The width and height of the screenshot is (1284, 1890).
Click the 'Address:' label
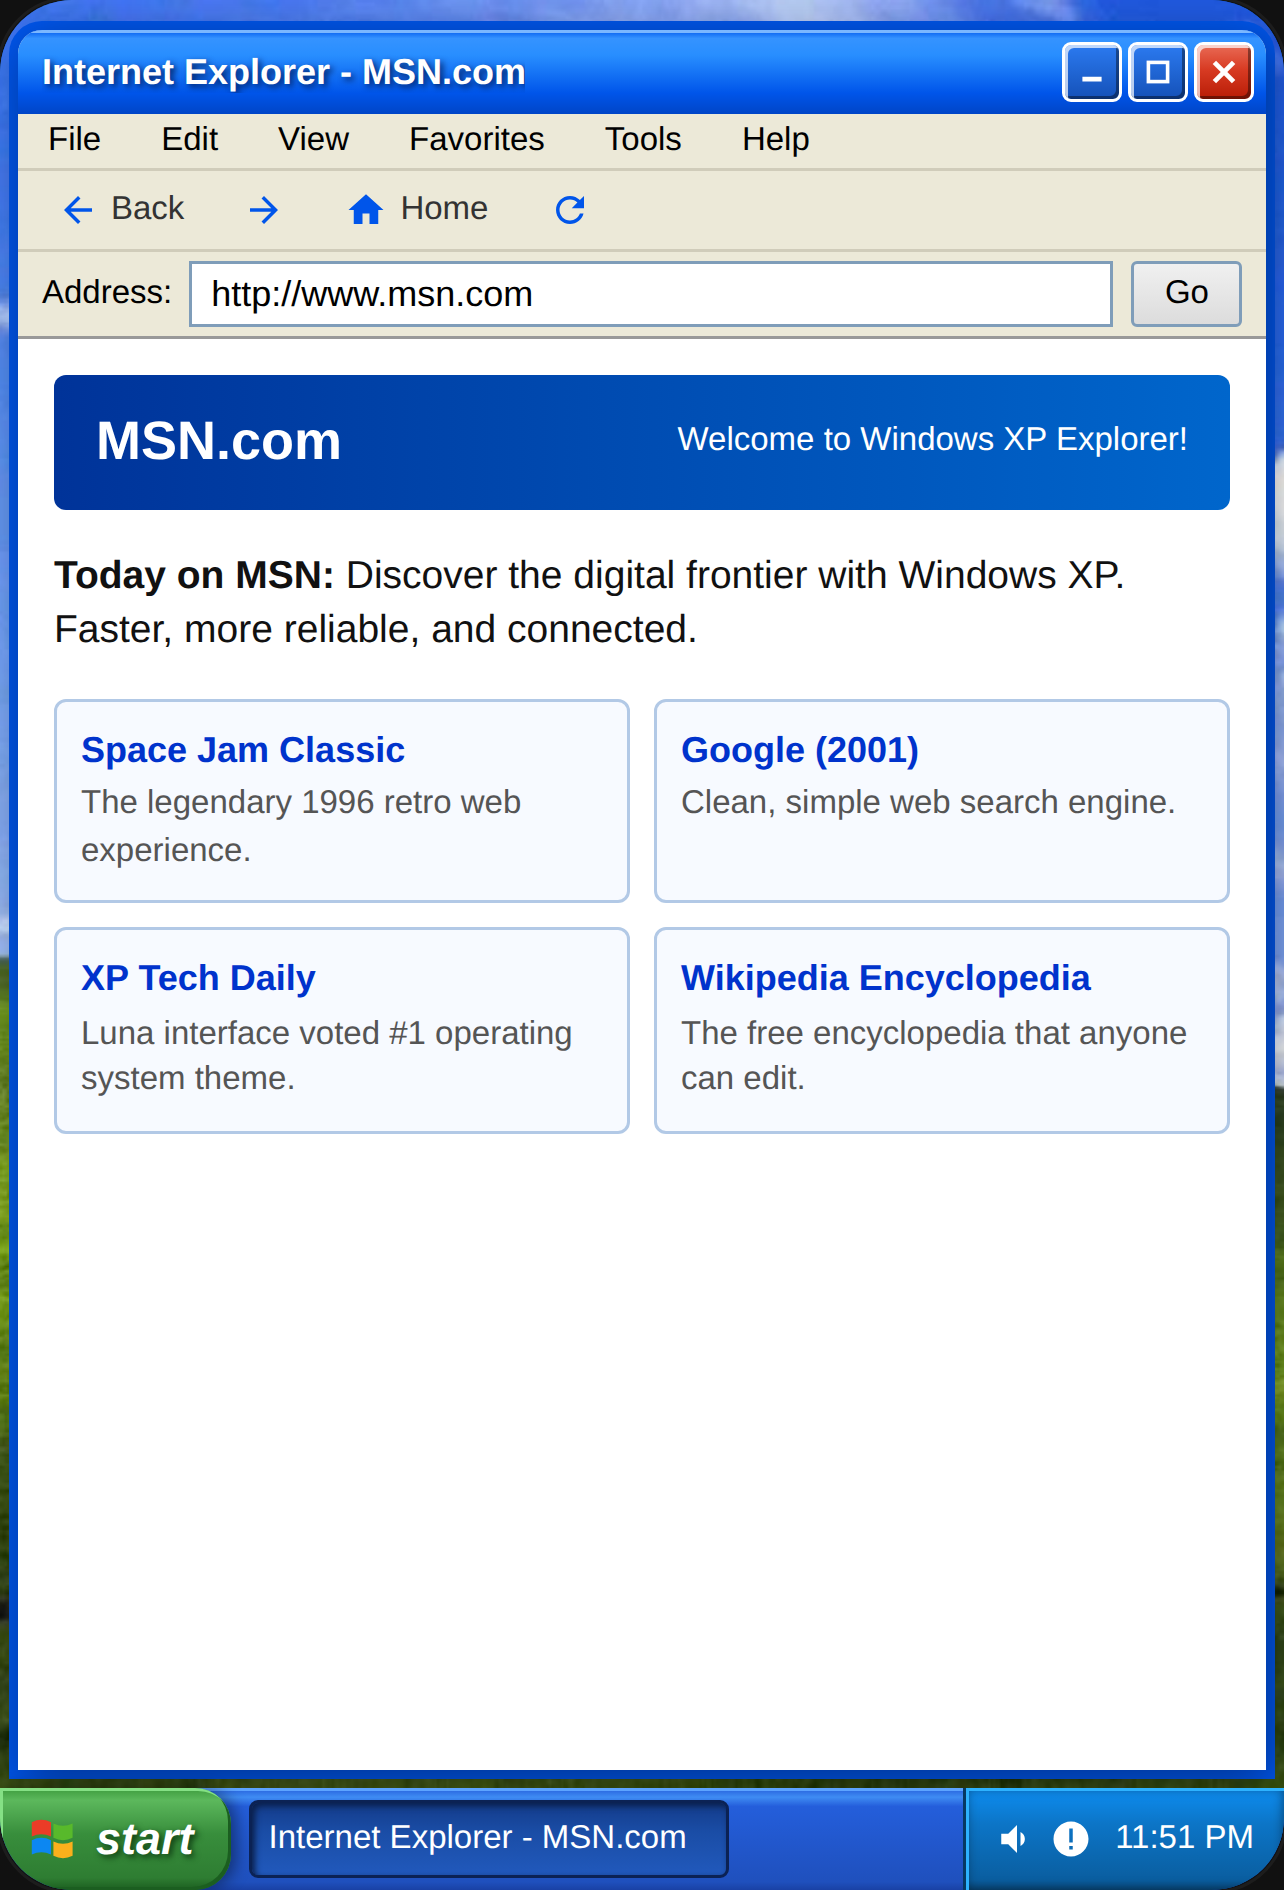[107, 292]
